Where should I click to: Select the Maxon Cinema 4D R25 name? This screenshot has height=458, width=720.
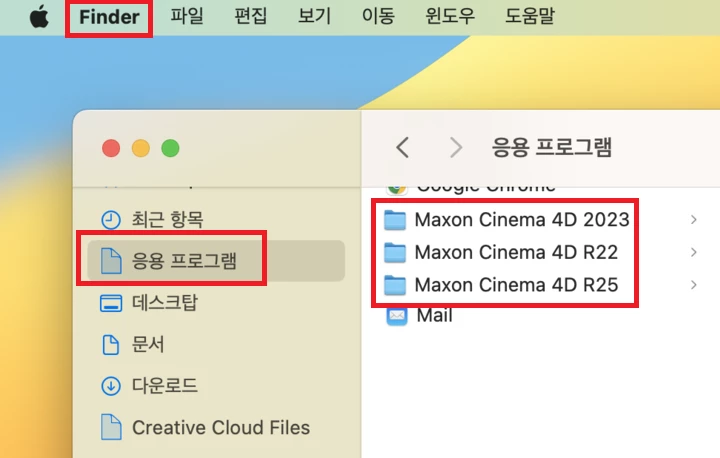516,285
